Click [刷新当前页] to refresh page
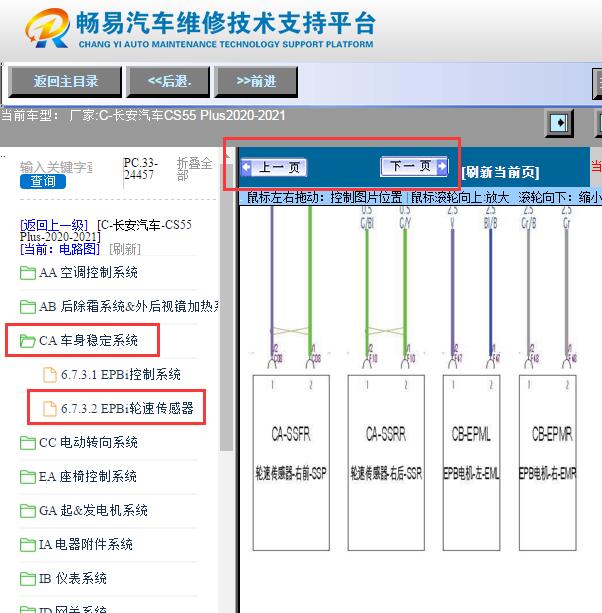602x613 pixels. pos(500,172)
